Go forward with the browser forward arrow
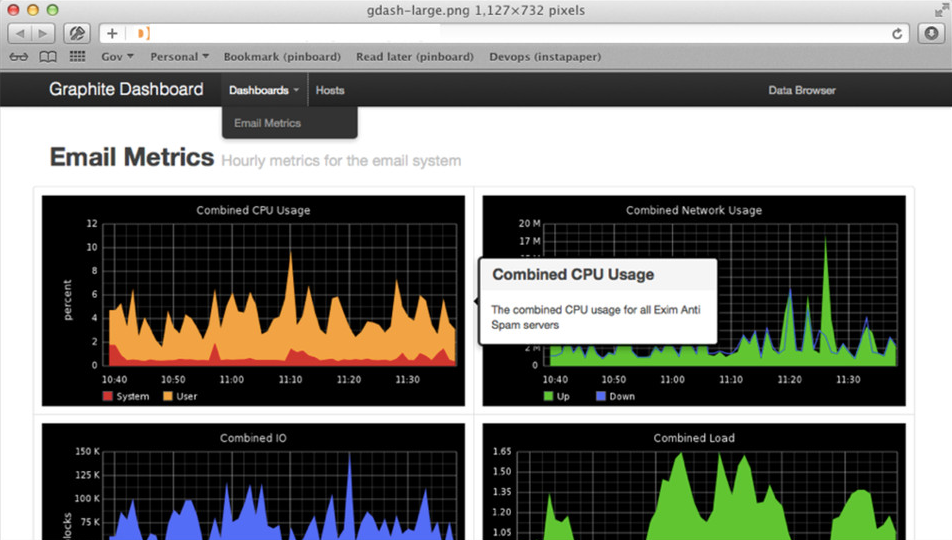The width and height of the screenshot is (952, 540). tap(42, 33)
